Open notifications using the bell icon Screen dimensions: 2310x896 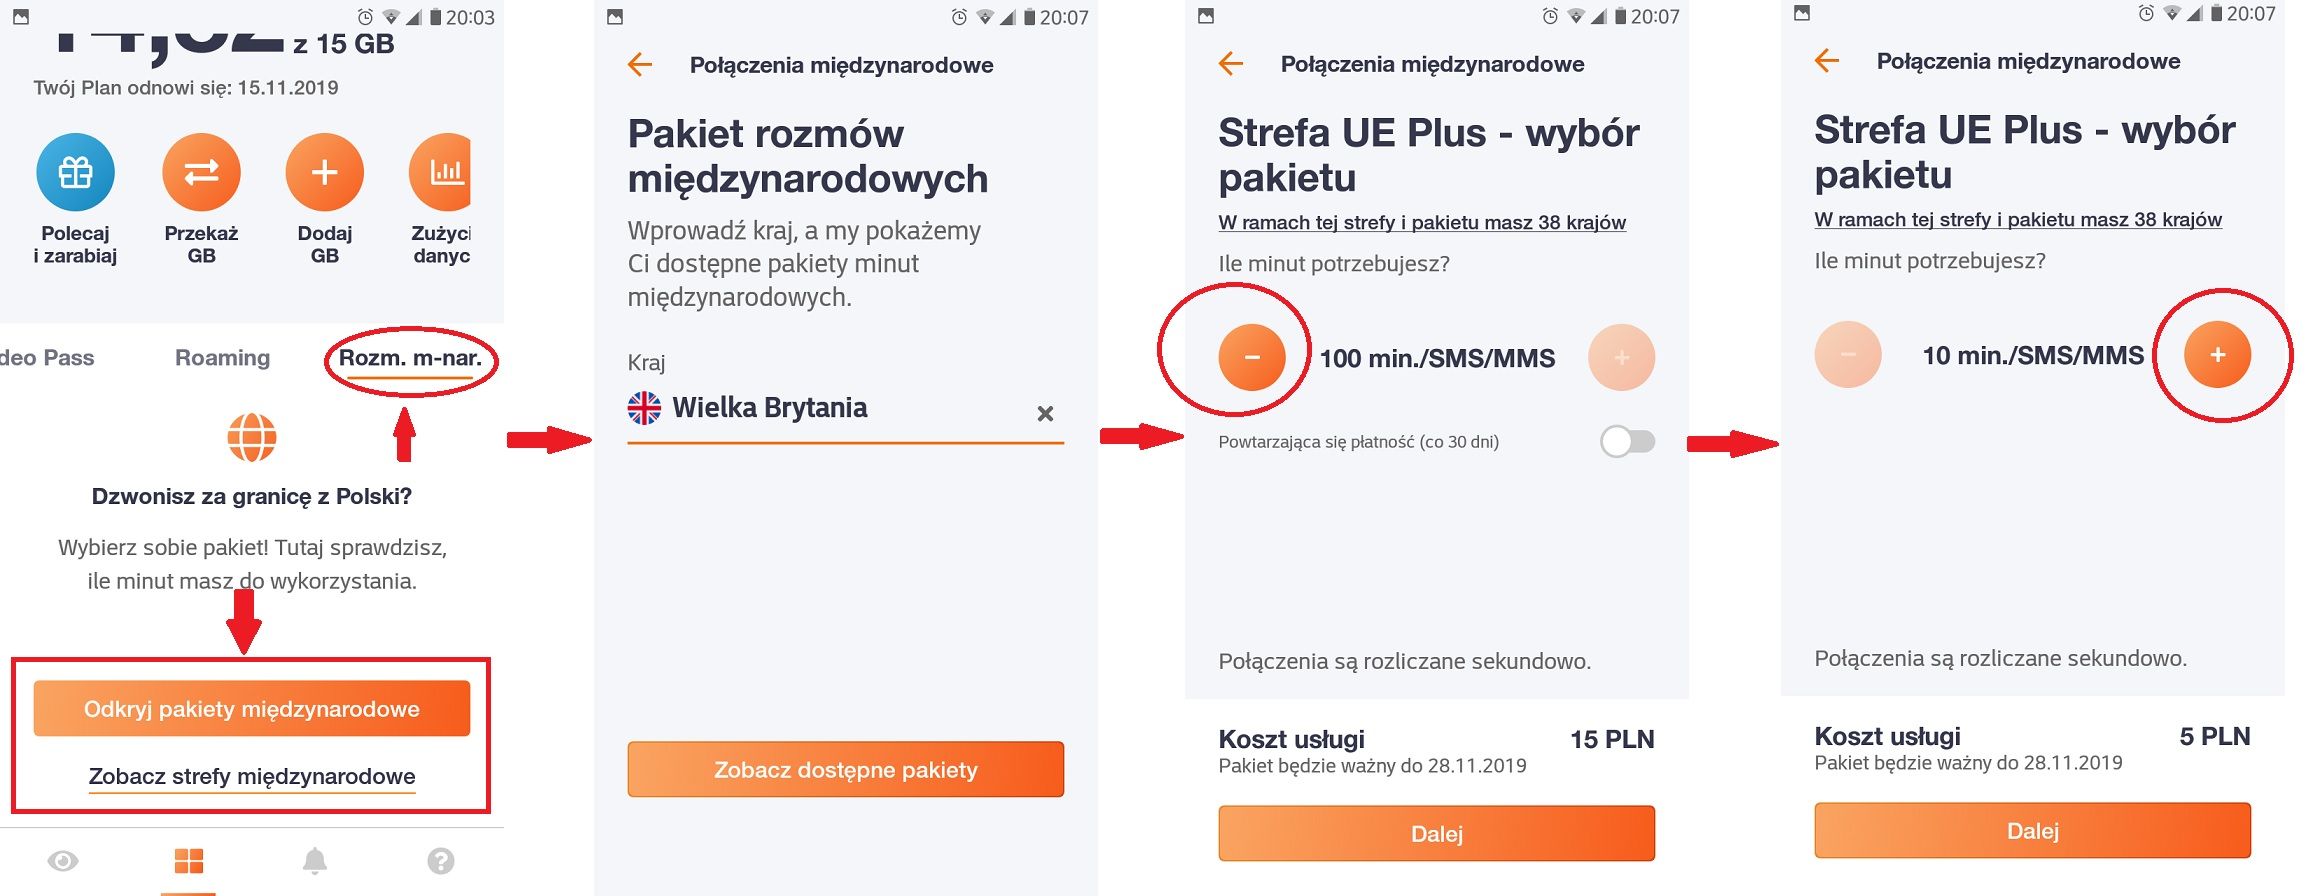click(317, 858)
